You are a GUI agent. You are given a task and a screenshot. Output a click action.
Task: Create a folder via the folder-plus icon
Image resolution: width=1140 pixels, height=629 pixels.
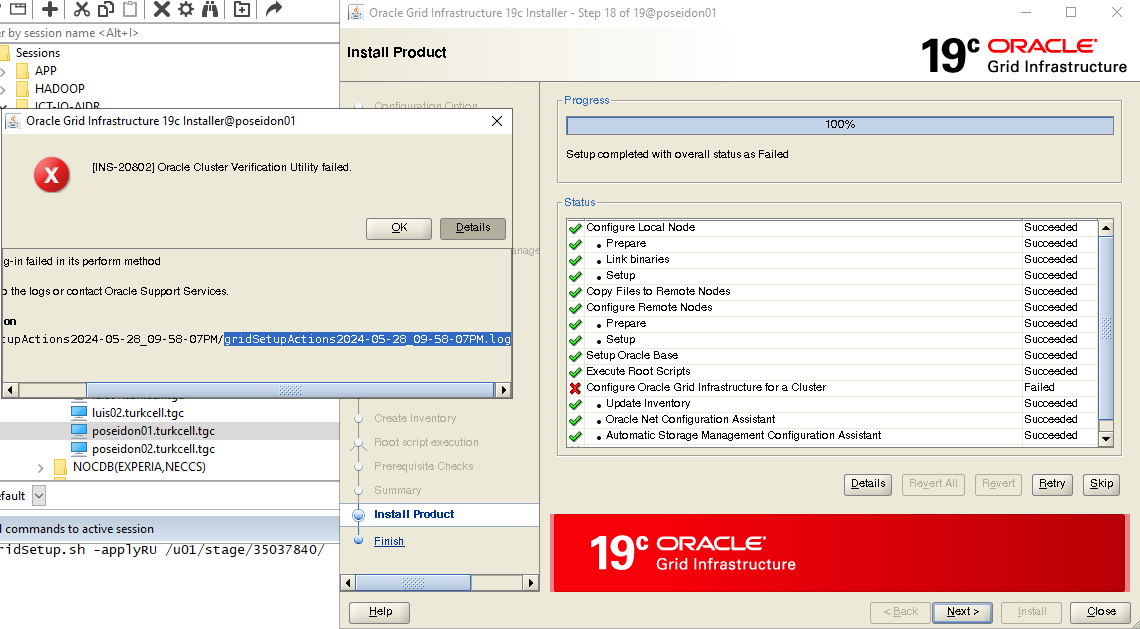pyautogui.click(x=241, y=11)
